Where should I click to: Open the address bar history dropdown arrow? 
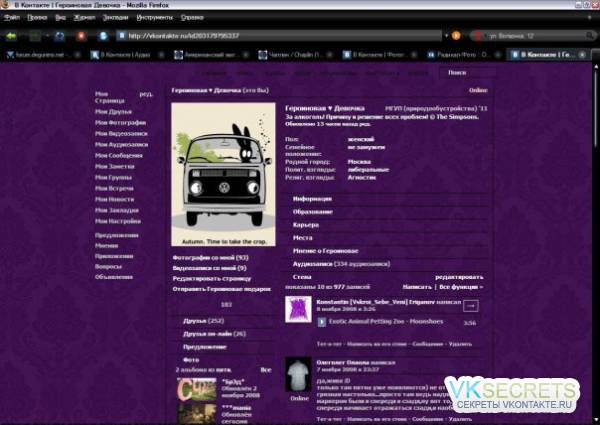coord(446,36)
